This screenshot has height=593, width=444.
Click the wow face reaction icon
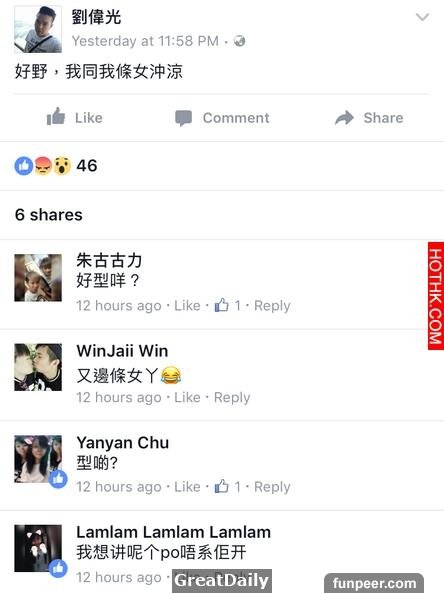coord(62,166)
